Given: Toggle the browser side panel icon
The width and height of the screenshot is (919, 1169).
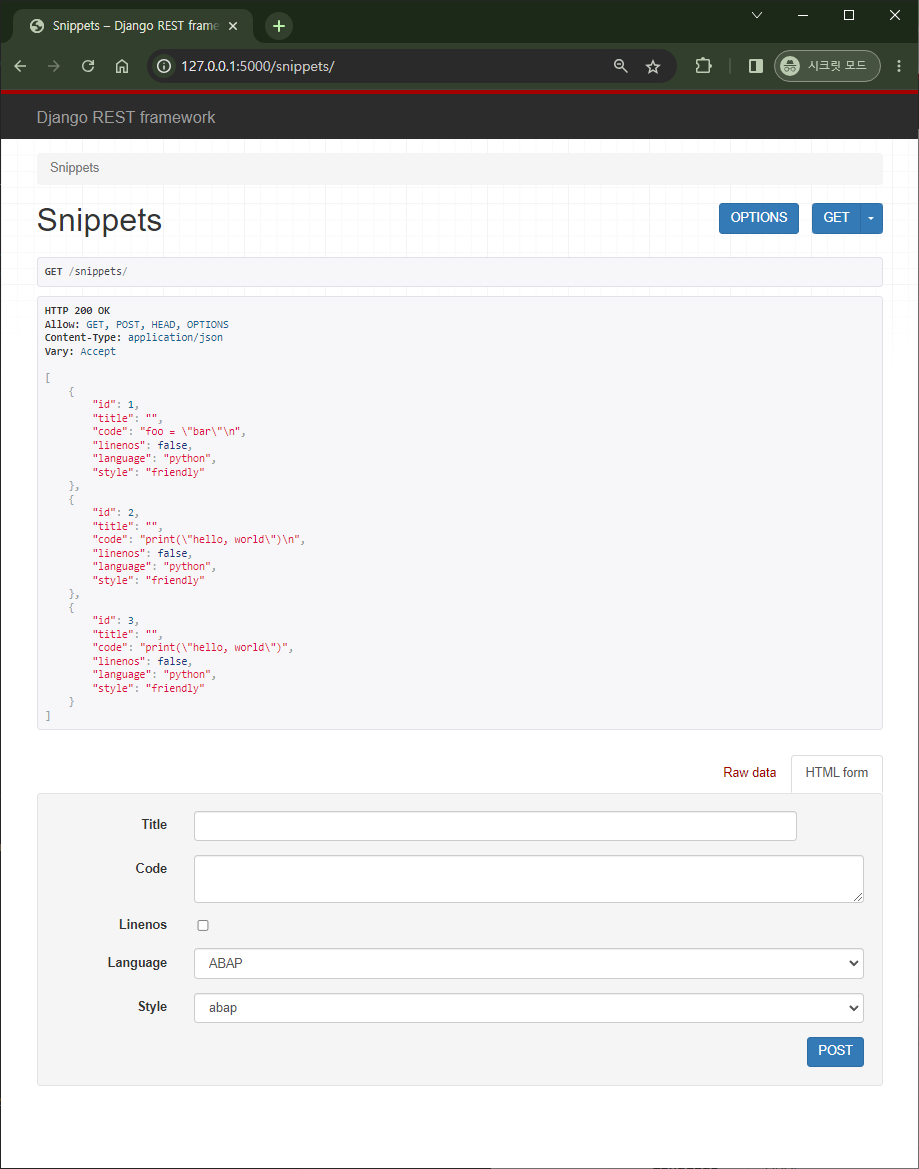Looking at the screenshot, I should 756,66.
